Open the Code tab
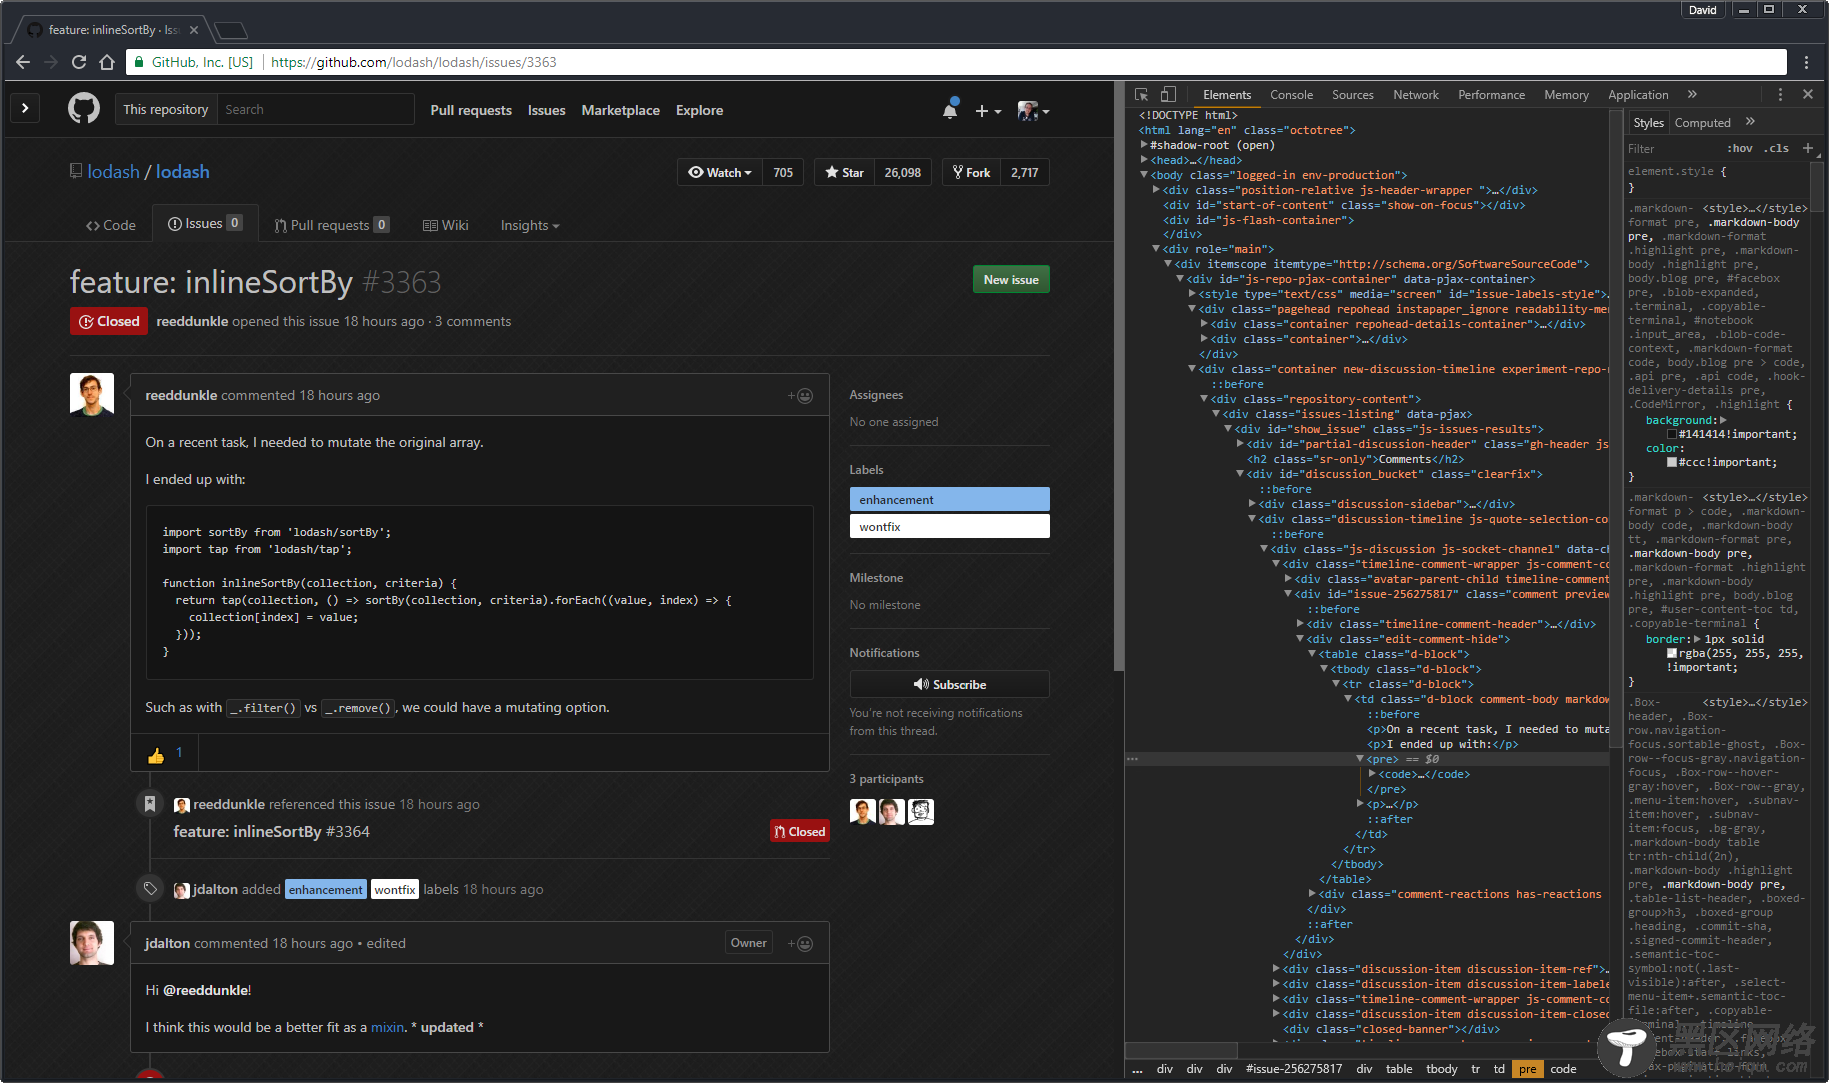1829x1083 pixels. [110, 225]
